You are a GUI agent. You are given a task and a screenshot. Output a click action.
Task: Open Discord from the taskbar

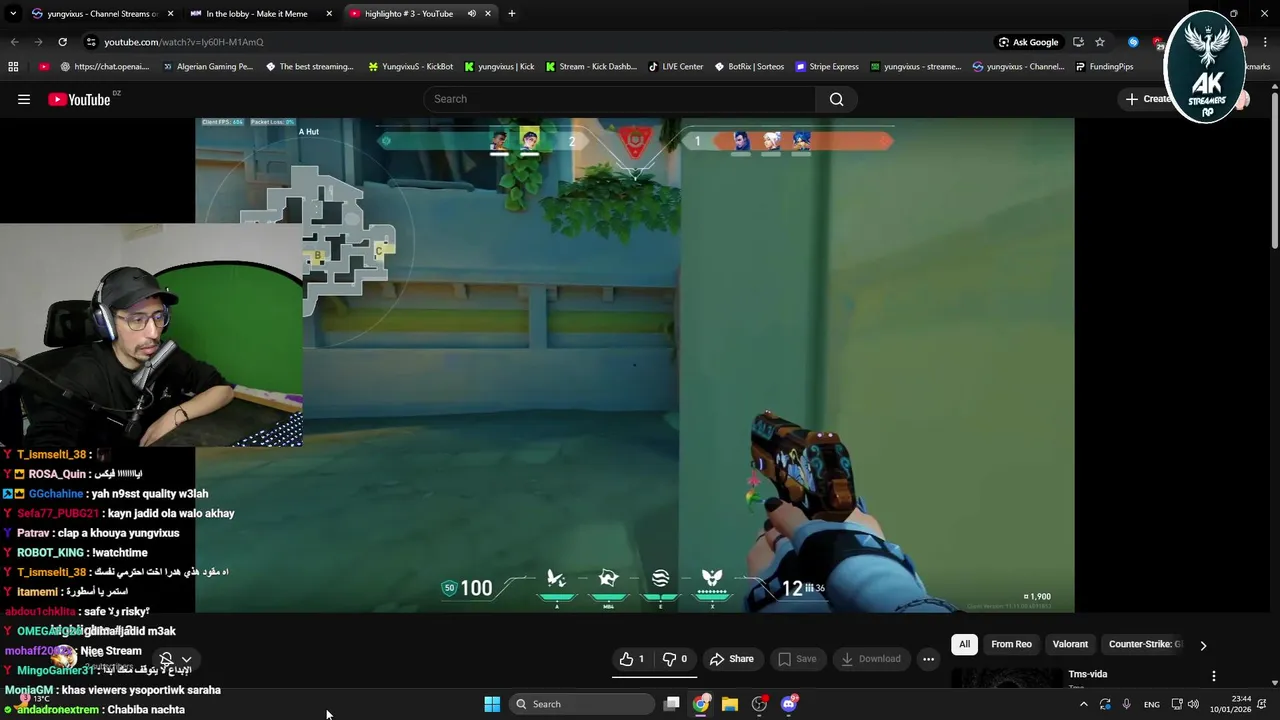pos(789,704)
